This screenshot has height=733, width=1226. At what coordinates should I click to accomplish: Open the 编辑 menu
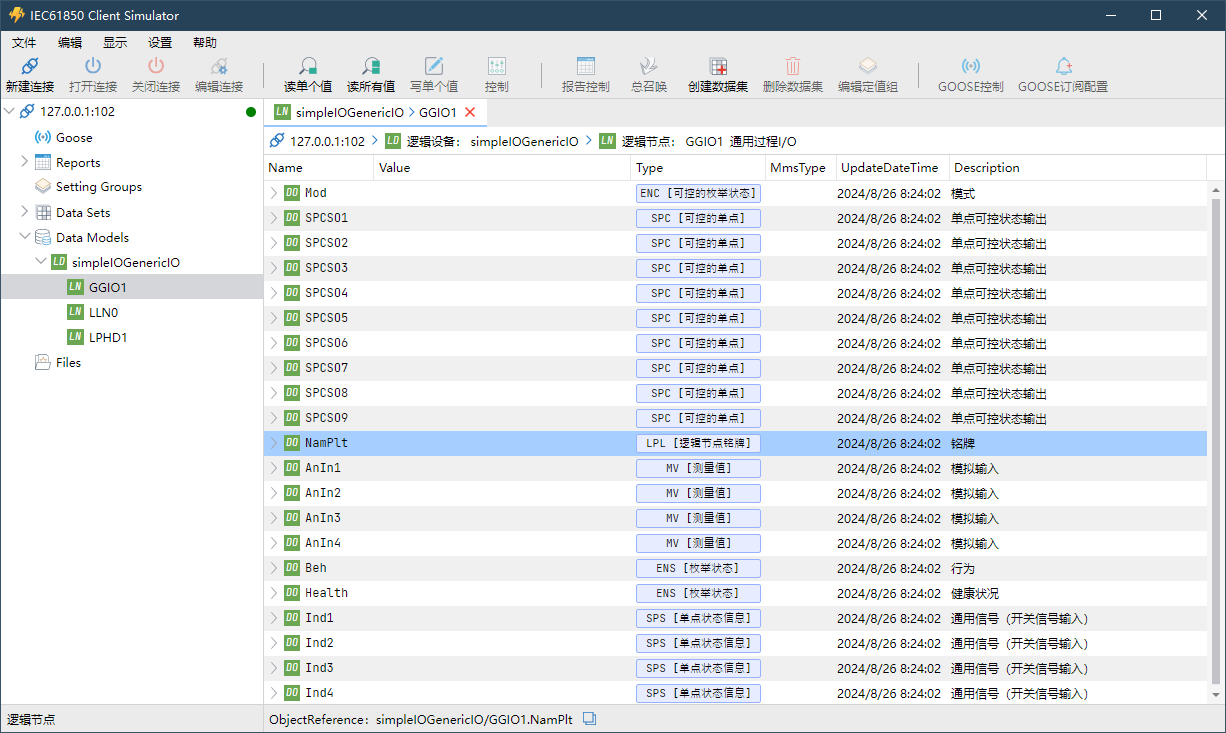(70, 43)
